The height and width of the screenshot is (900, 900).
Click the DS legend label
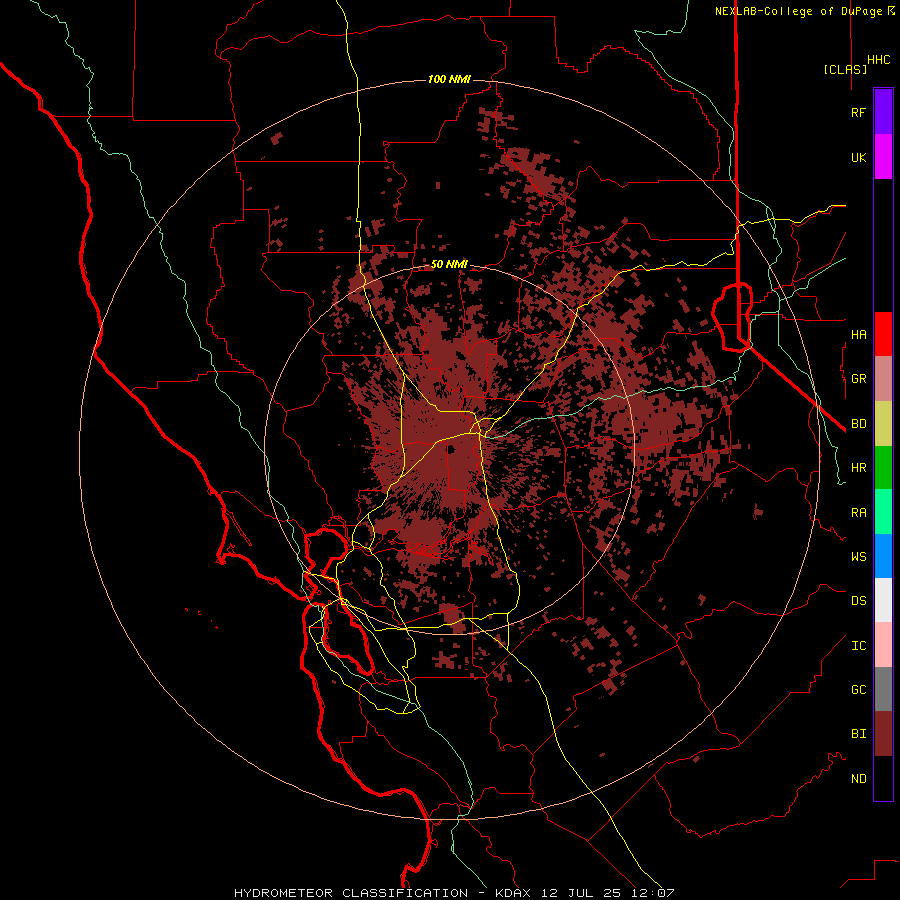[858, 600]
